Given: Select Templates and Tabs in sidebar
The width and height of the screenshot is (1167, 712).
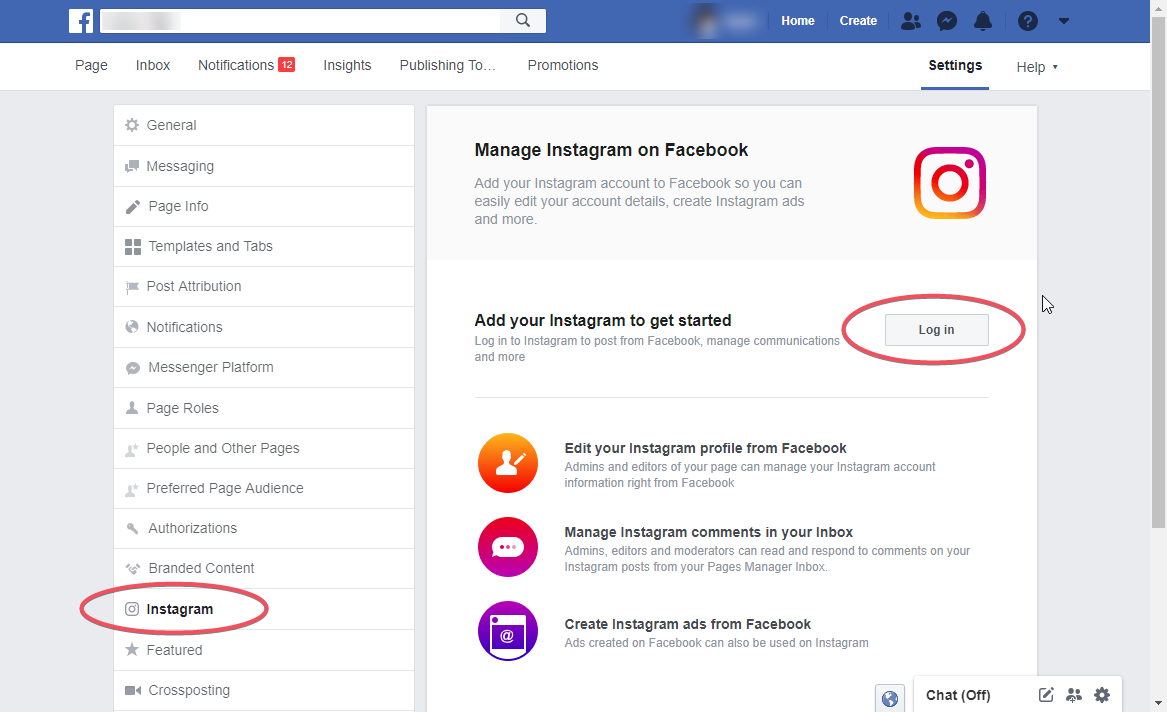Looking at the screenshot, I should tap(264, 246).
